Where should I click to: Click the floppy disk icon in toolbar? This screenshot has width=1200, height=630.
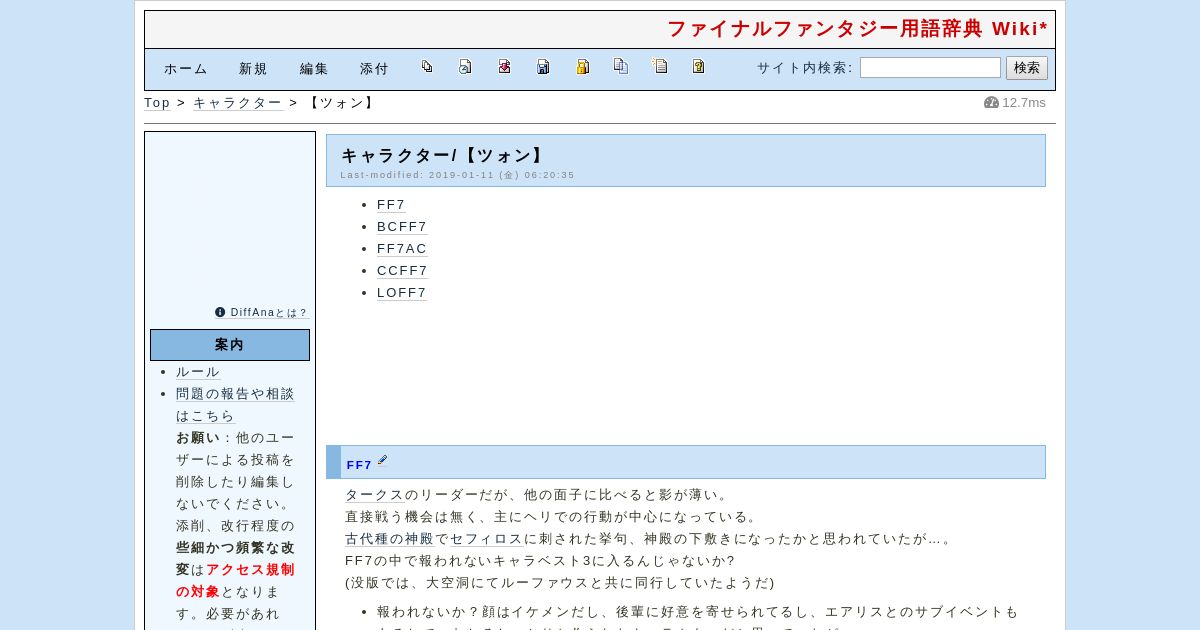(x=543, y=67)
